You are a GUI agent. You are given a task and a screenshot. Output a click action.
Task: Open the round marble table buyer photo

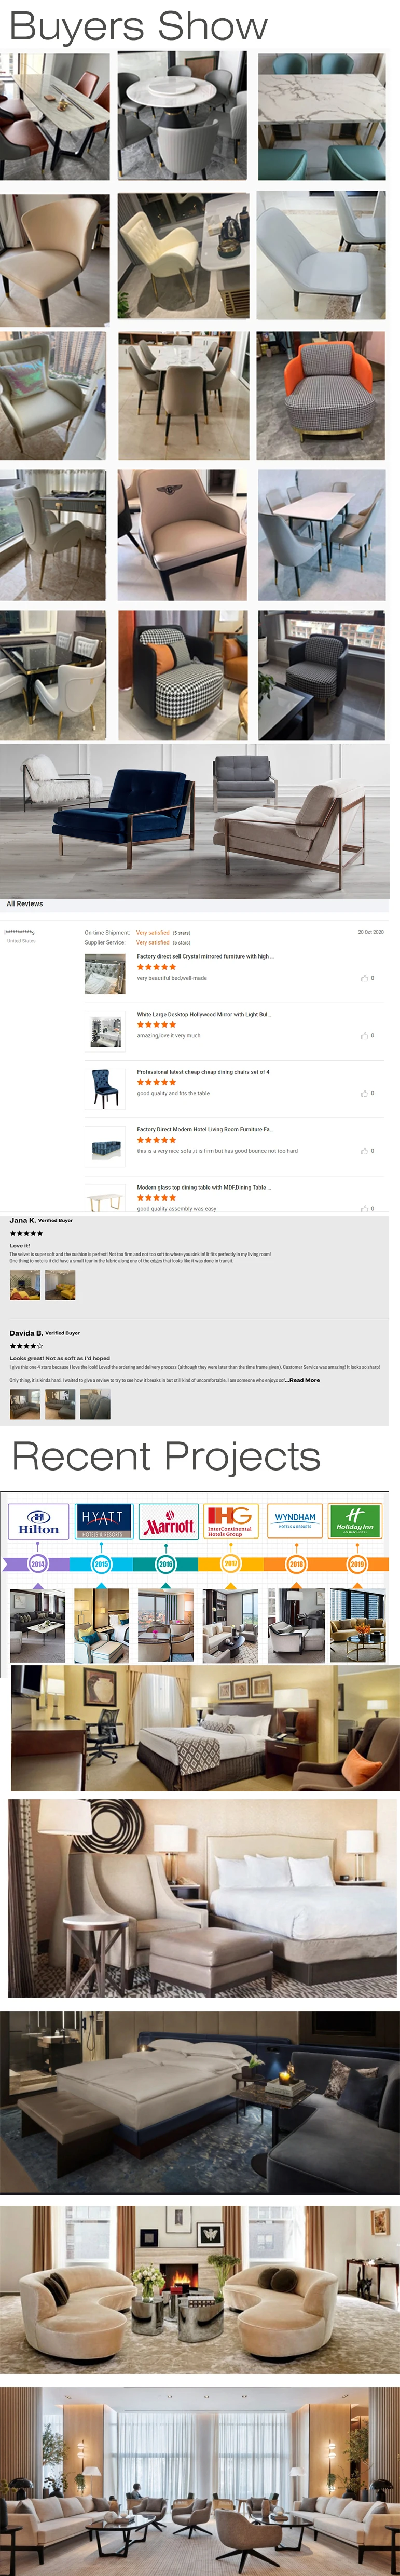(x=182, y=116)
